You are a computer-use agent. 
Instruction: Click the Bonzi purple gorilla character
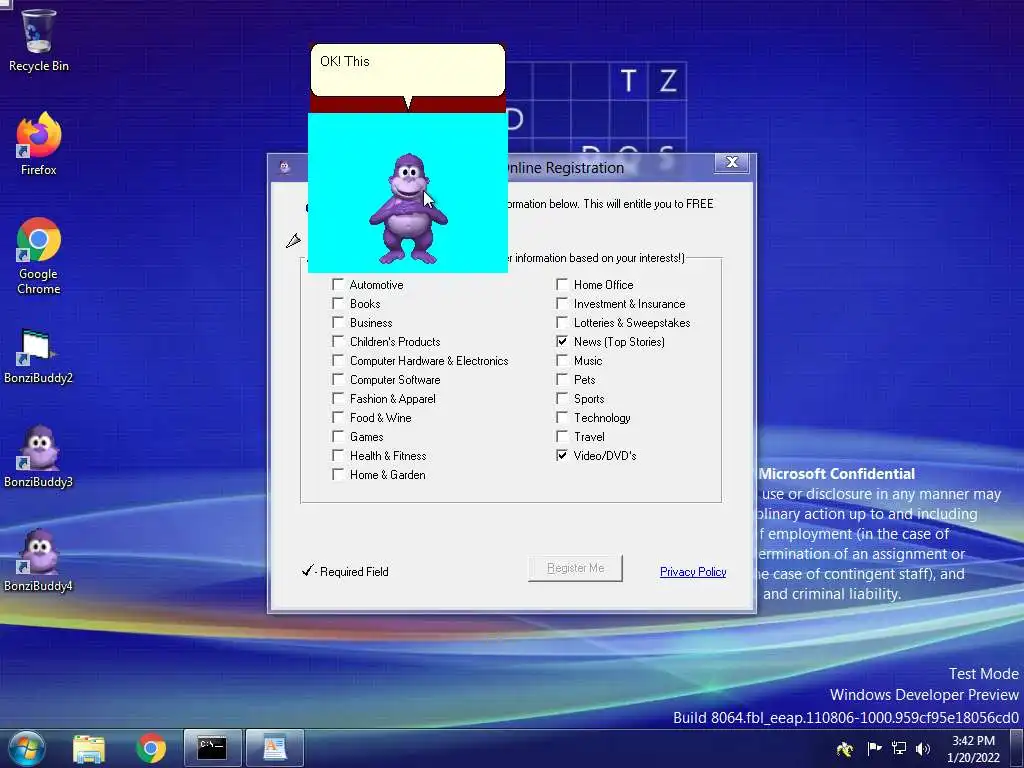408,209
